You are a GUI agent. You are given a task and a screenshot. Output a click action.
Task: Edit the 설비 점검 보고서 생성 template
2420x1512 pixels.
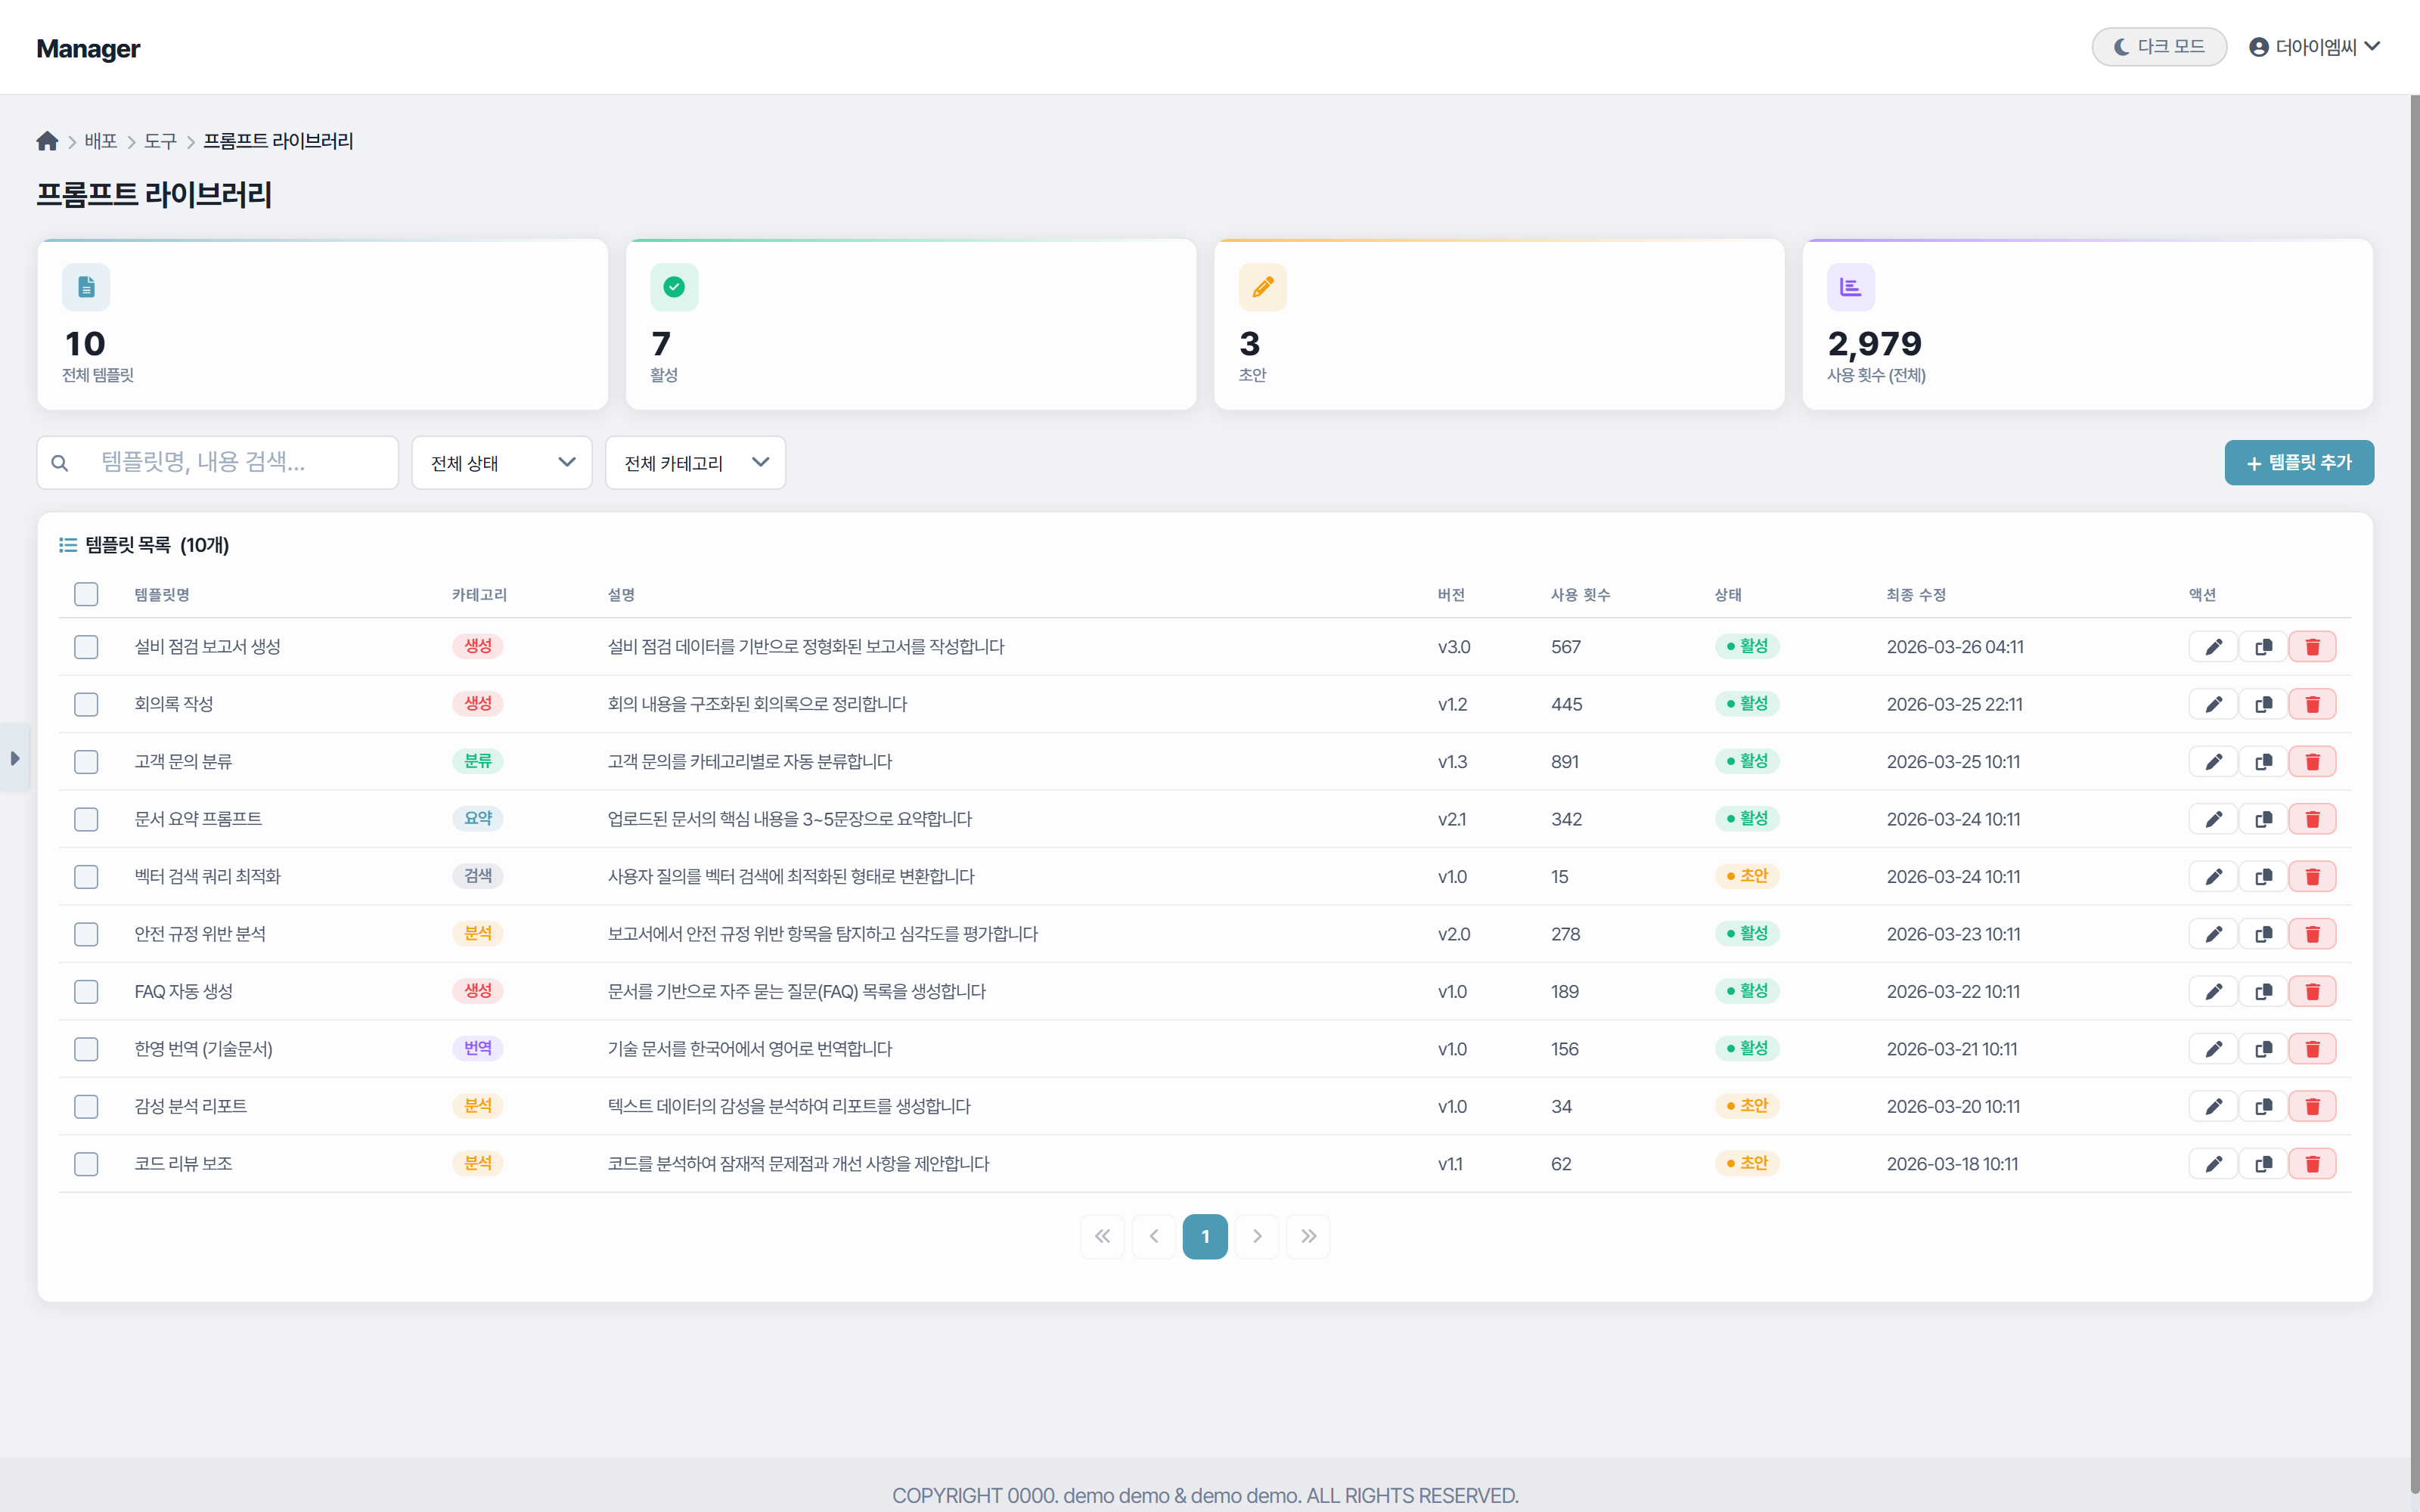click(x=2213, y=647)
